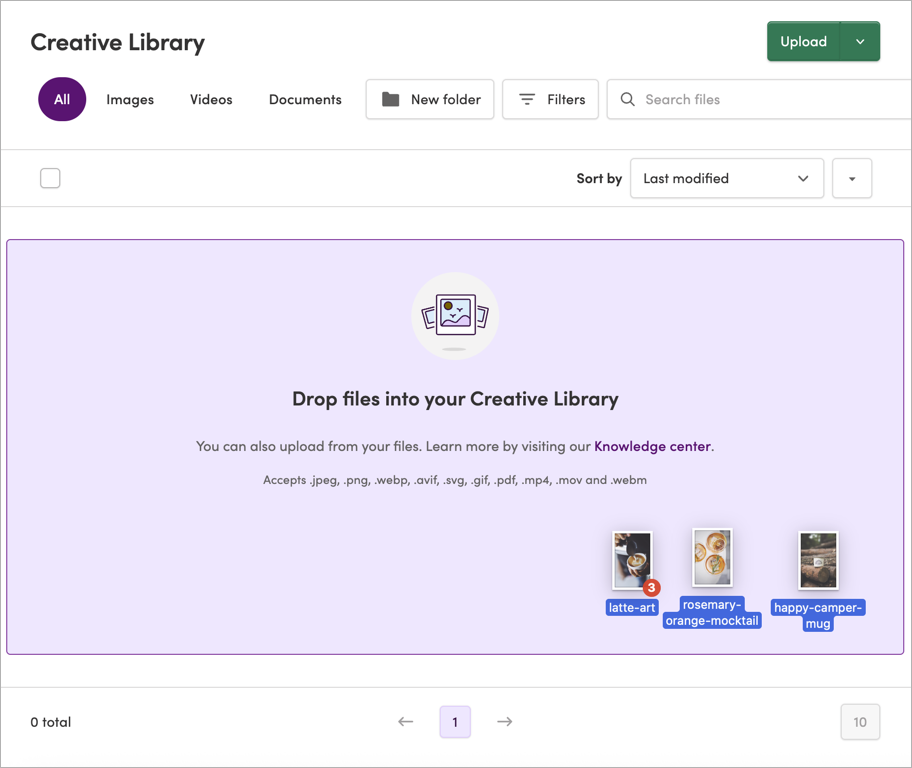The width and height of the screenshot is (912, 768).
Task: Click the stacked photos illustration icon
Action: click(455, 316)
